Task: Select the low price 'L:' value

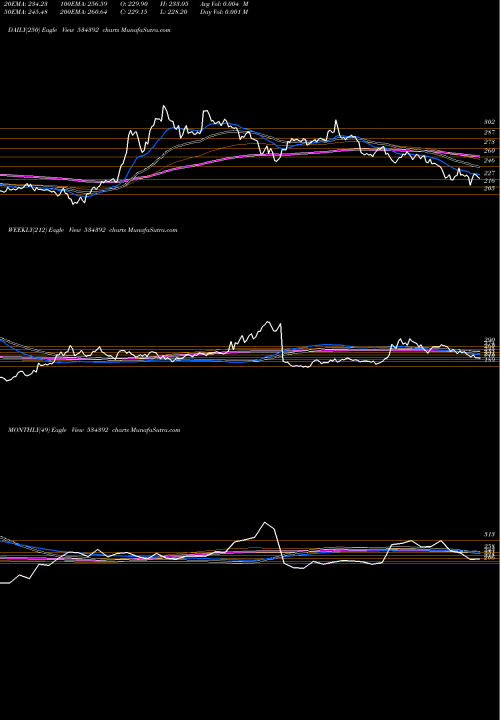Action: (174, 12)
